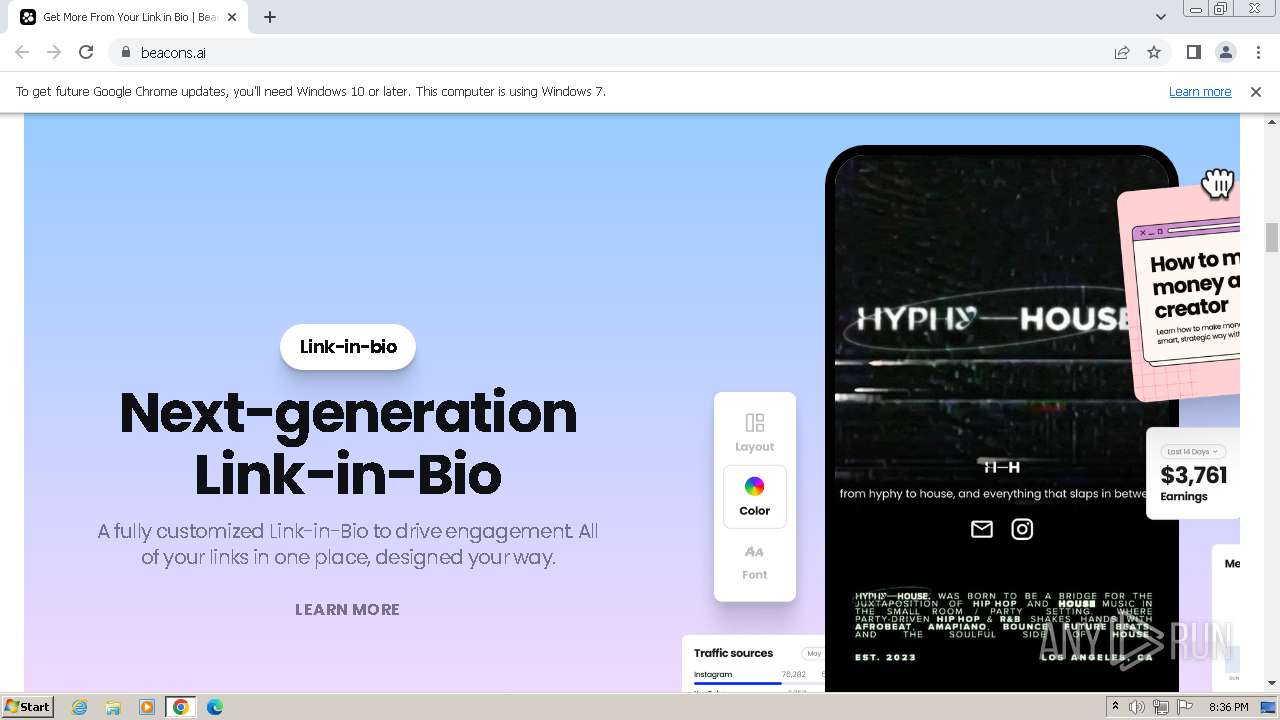The height and width of the screenshot is (720, 1280).
Task: Click the 8:36 PM system clock
Action: [x=1228, y=707]
